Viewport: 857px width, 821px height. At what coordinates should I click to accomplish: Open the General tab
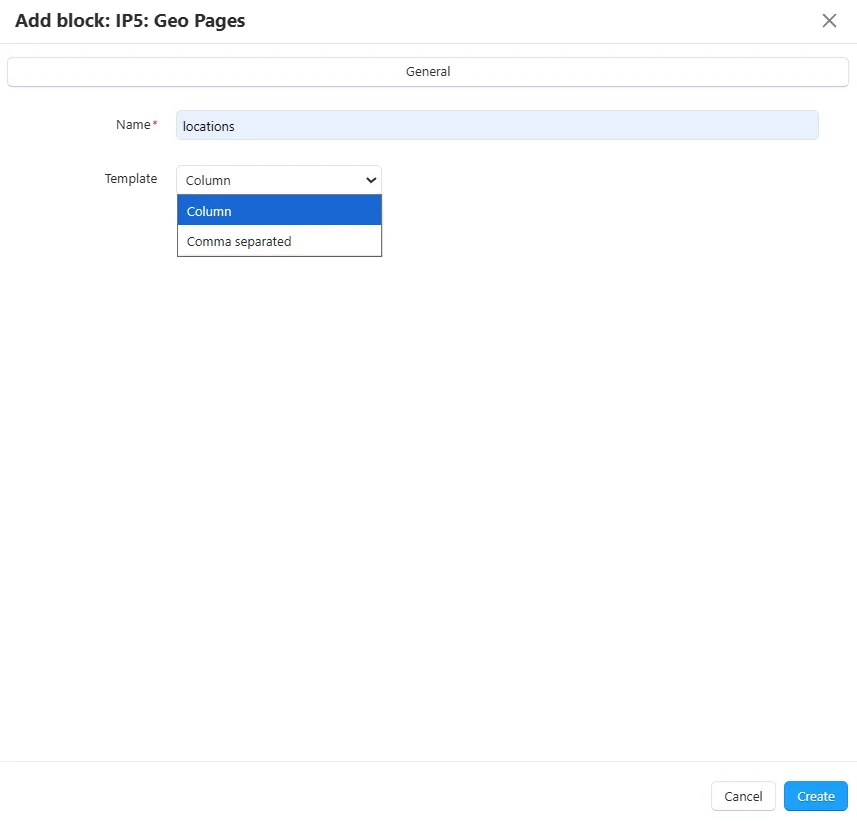[x=428, y=72]
